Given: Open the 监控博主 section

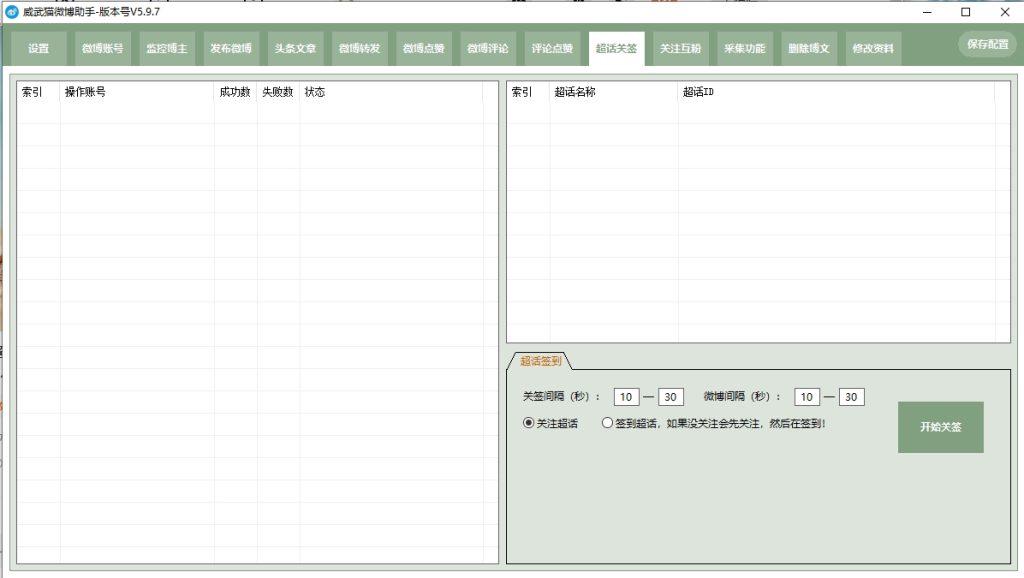Looking at the screenshot, I should [165, 46].
